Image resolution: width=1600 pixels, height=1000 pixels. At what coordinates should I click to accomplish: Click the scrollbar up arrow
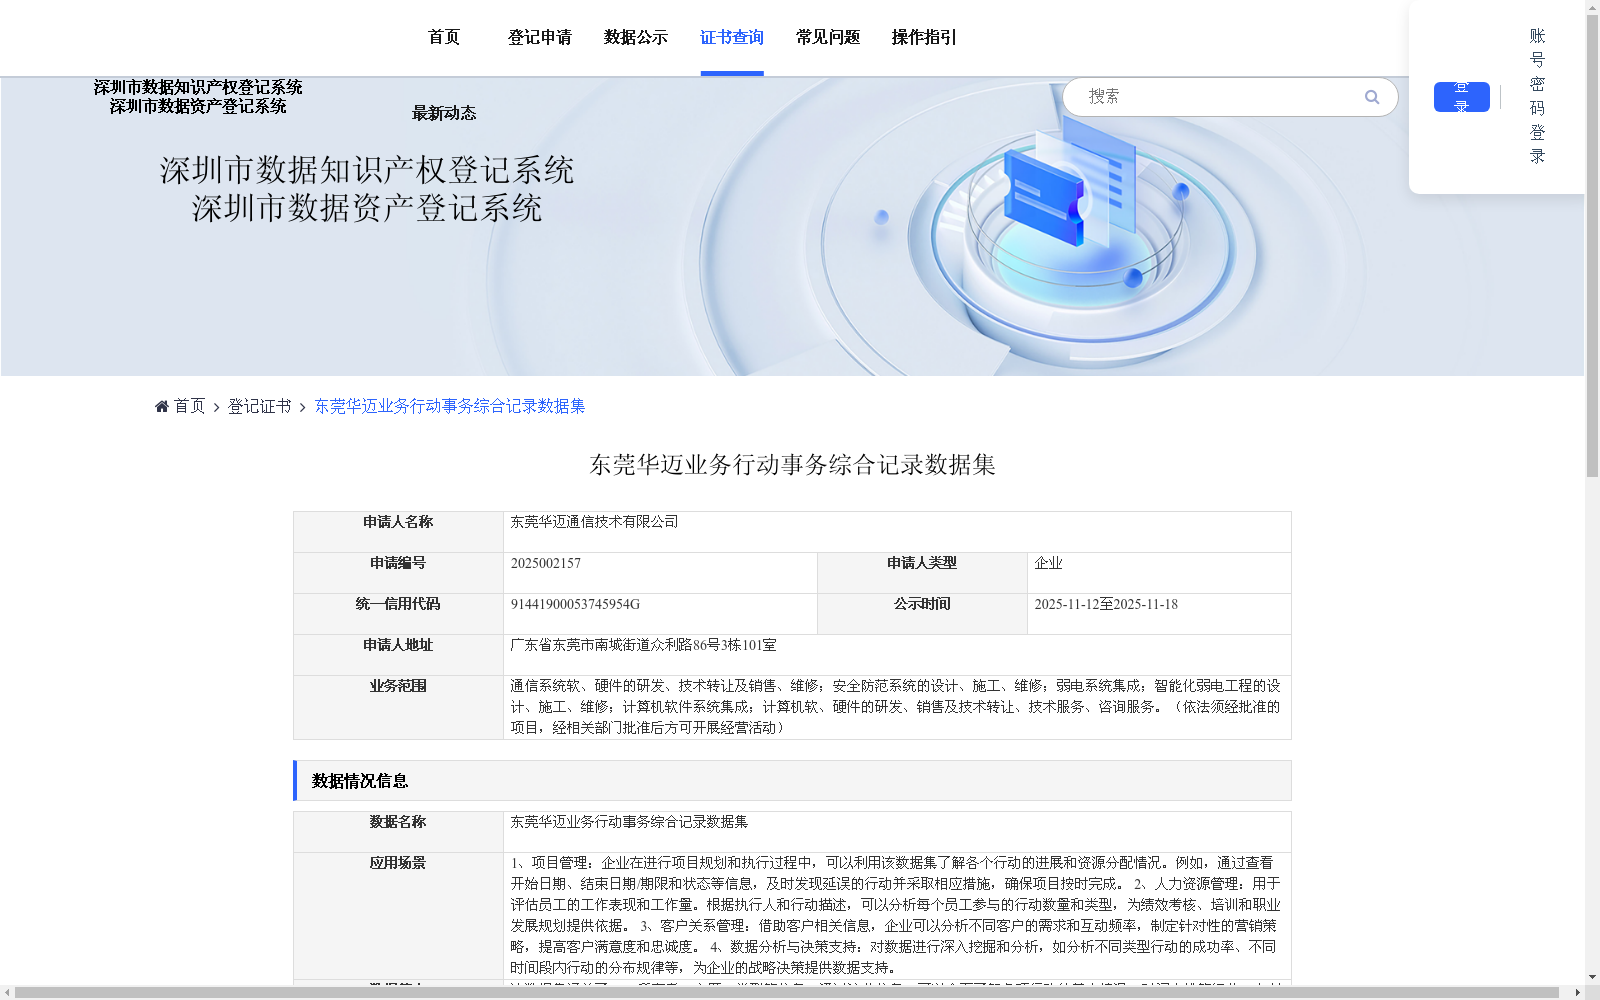tap(1592, 6)
